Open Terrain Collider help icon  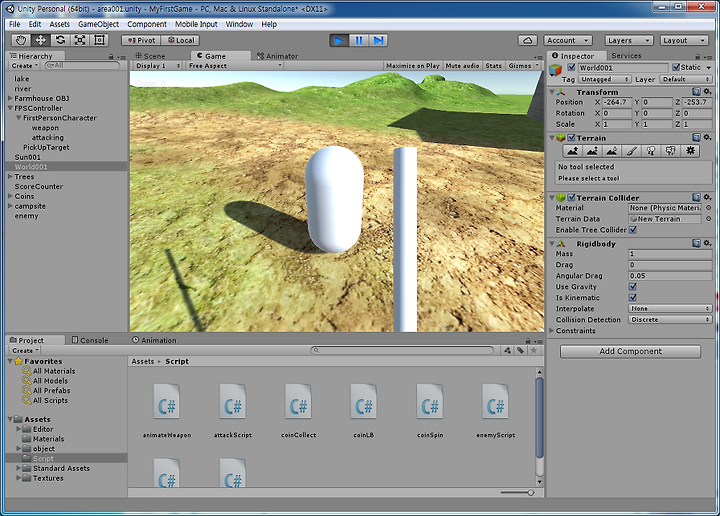coord(696,197)
